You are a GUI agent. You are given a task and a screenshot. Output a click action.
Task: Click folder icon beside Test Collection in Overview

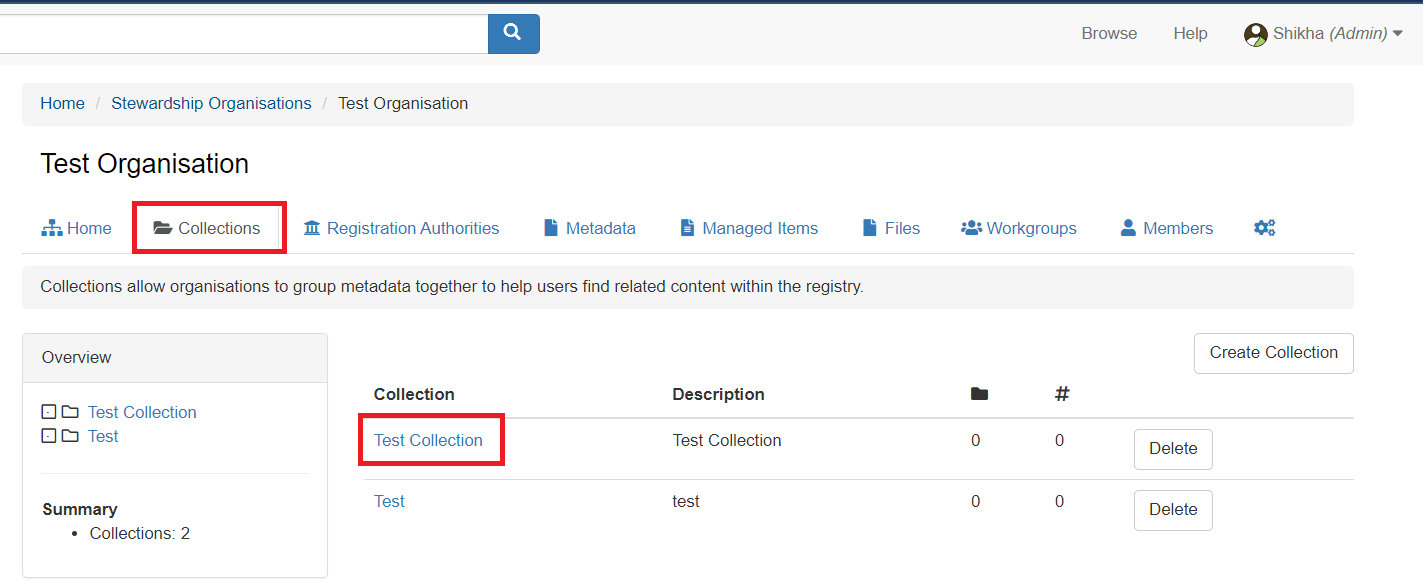(x=70, y=412)
